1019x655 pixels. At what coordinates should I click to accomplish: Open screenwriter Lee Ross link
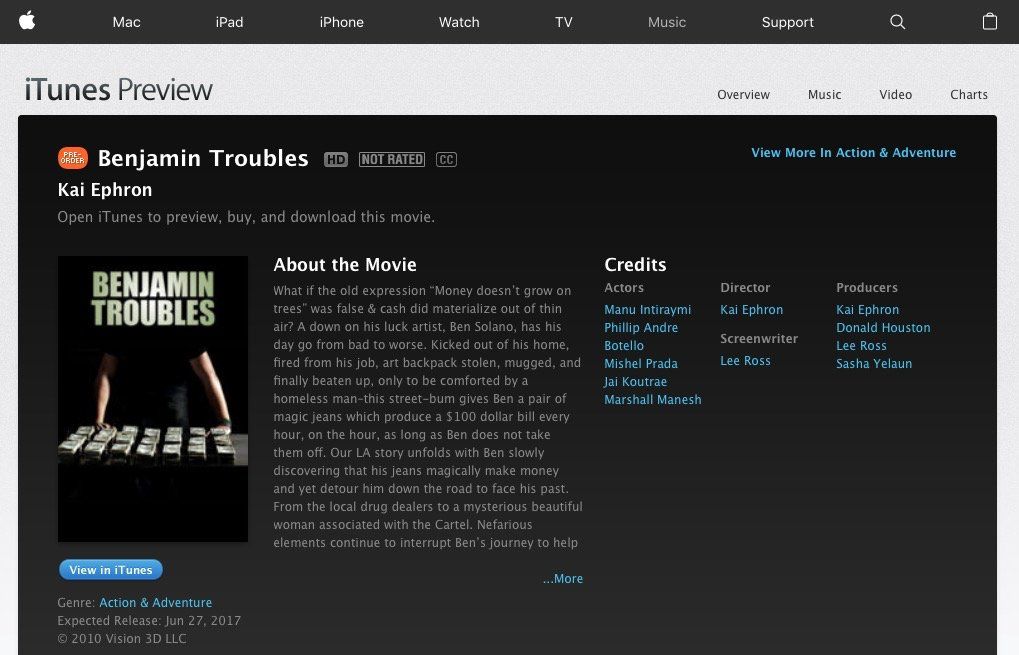click(745, 361)
